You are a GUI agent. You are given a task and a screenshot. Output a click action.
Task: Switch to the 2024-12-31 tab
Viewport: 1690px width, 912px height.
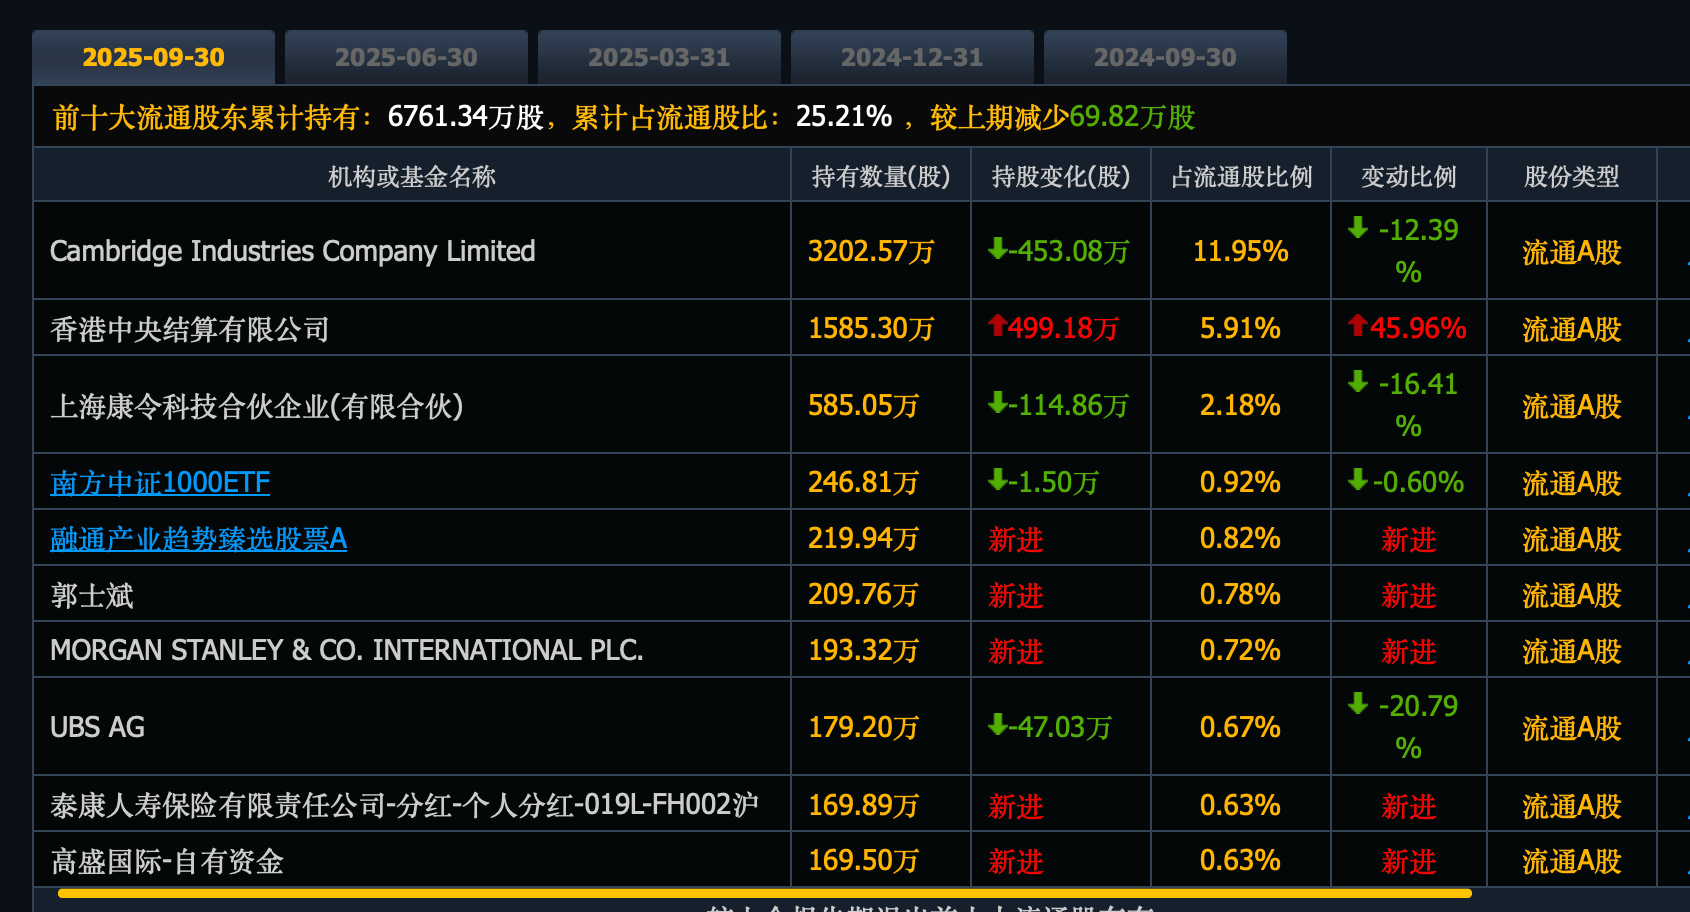click(x=912, y=57)
